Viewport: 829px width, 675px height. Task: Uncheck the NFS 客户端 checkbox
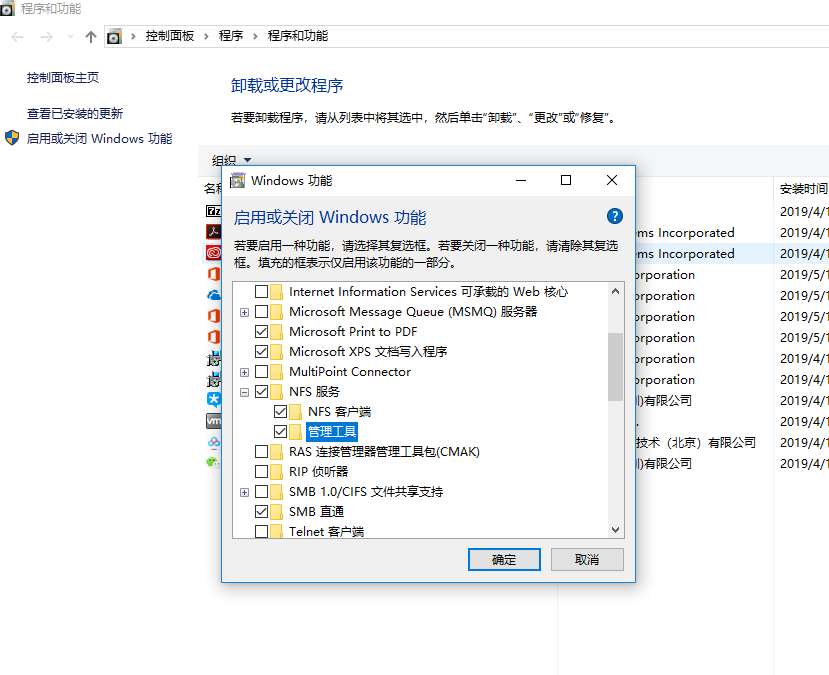(280, 411)
